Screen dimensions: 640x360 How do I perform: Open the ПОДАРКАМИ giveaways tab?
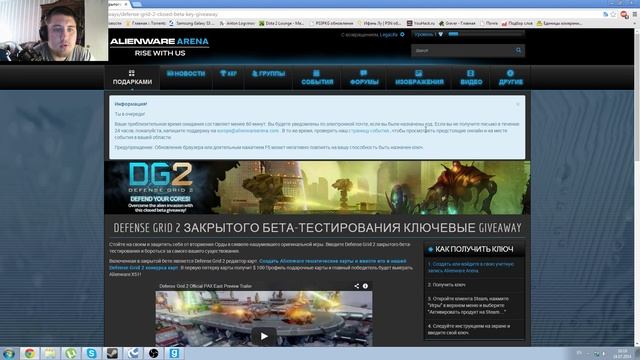tap(132, 78)
